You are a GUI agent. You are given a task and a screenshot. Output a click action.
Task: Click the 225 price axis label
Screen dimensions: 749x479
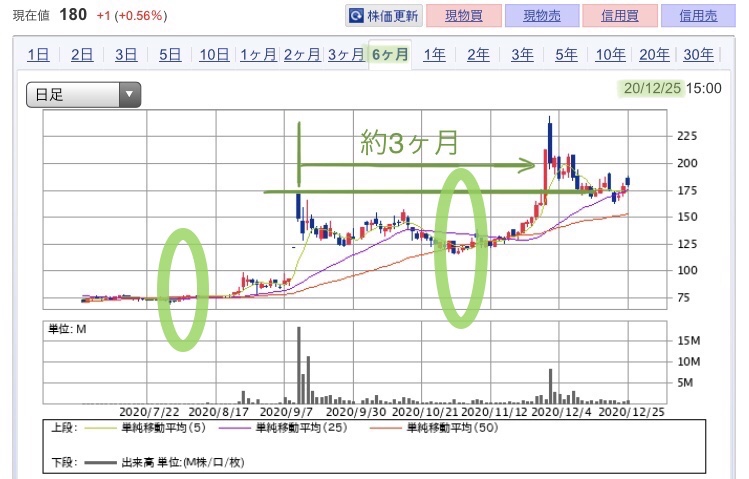[x=687, y=136]
